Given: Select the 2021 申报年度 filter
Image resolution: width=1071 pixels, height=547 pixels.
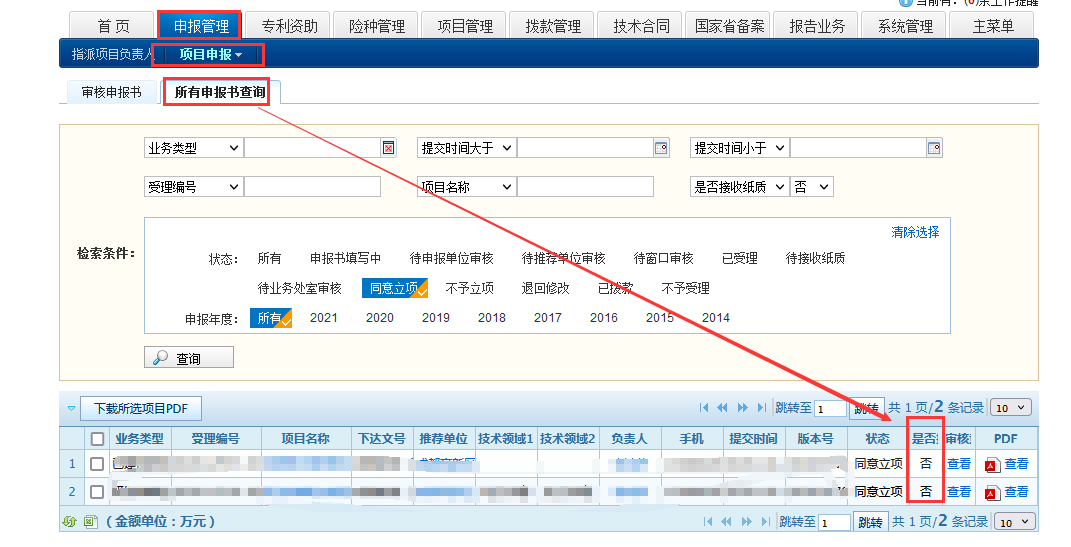Looking at the screenshot, I should (323, 318).
